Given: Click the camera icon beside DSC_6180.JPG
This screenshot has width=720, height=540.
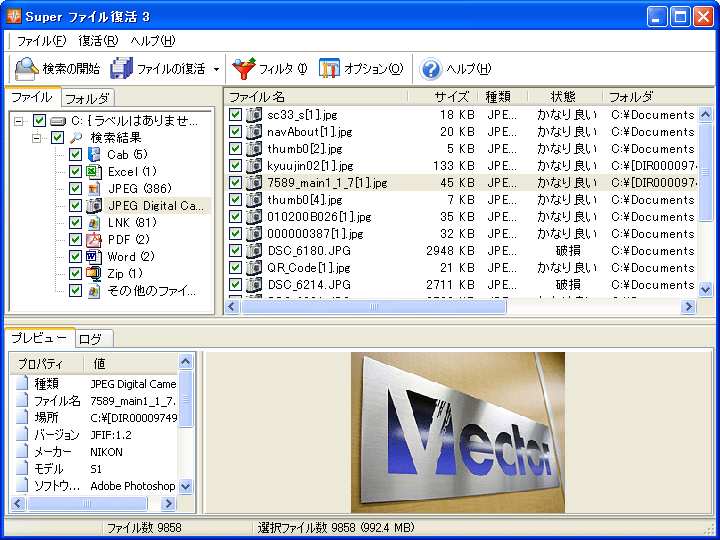Looking at the screenshot, I should click(x=254, y=250).
